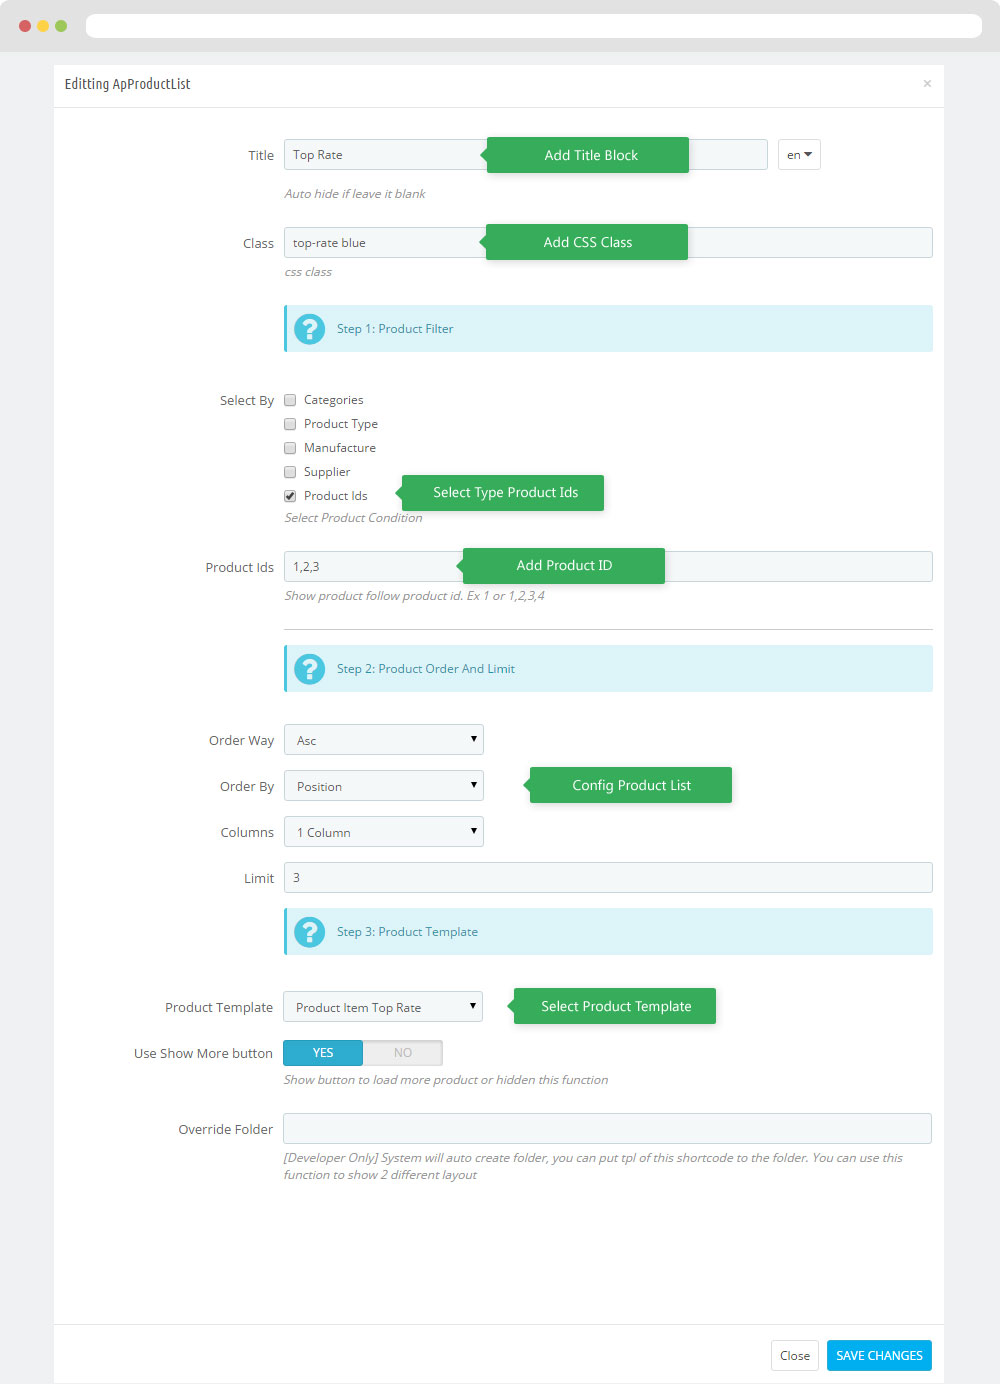Click the Save Changes button

point(879,1356)
